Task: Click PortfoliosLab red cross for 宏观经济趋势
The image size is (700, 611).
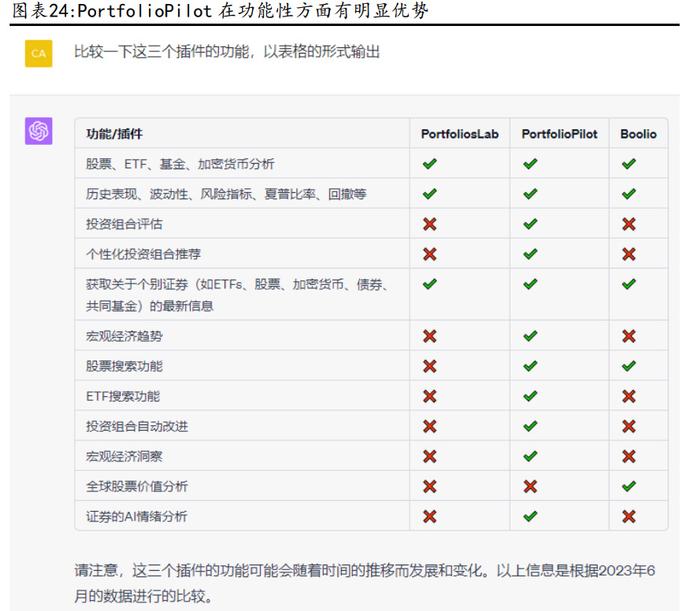Action: 429,336
